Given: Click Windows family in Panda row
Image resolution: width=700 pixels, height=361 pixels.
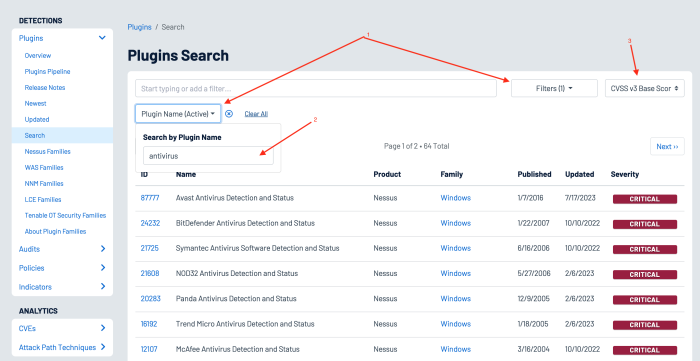Looking at the screenshot, I should coord(455,298).
